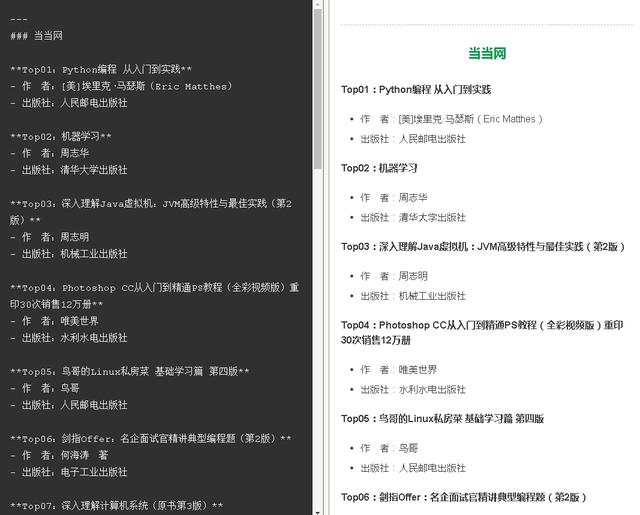This screenshot has width=640, height=515.
Task: Click editor line '- 出版社: 机械工业出版社'
Action: tap(69, 254)
